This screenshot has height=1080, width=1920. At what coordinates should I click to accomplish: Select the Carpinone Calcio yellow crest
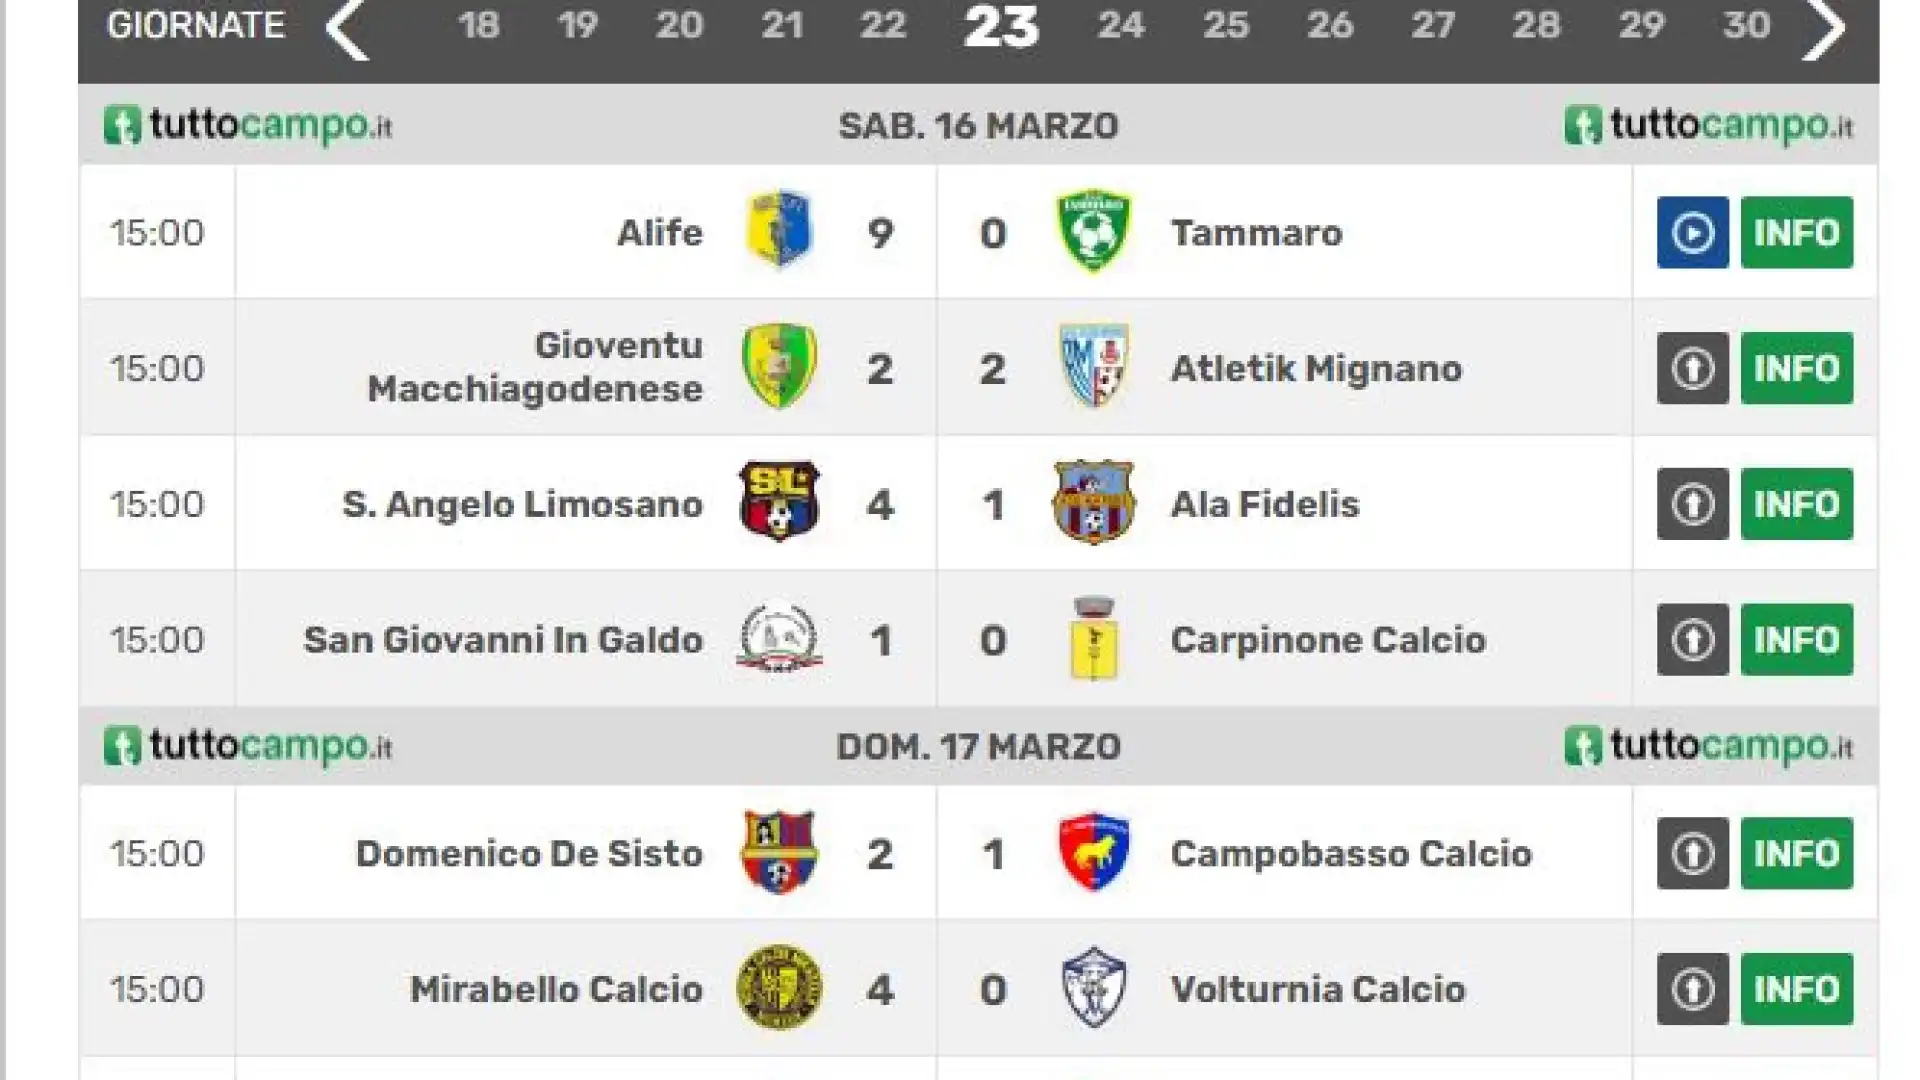pos(1093,638)
